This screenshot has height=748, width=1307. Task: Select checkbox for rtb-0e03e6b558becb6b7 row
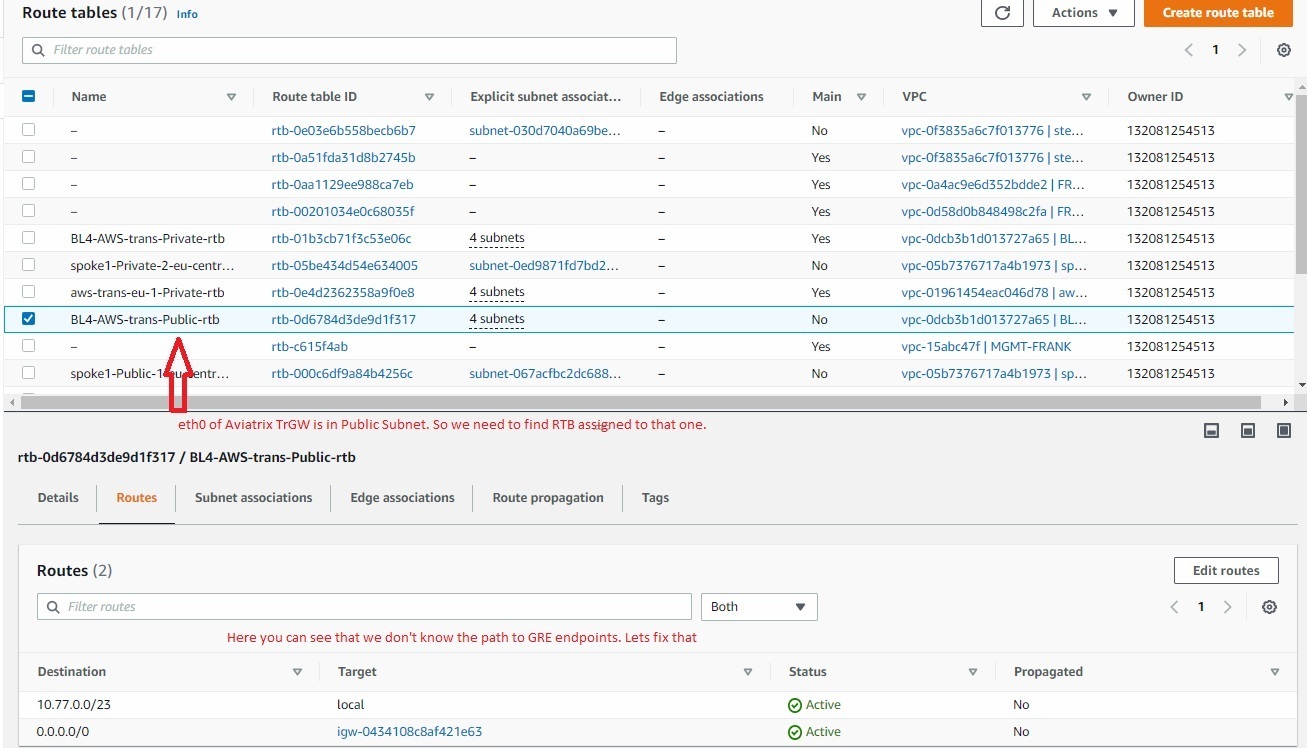(28, 130)
